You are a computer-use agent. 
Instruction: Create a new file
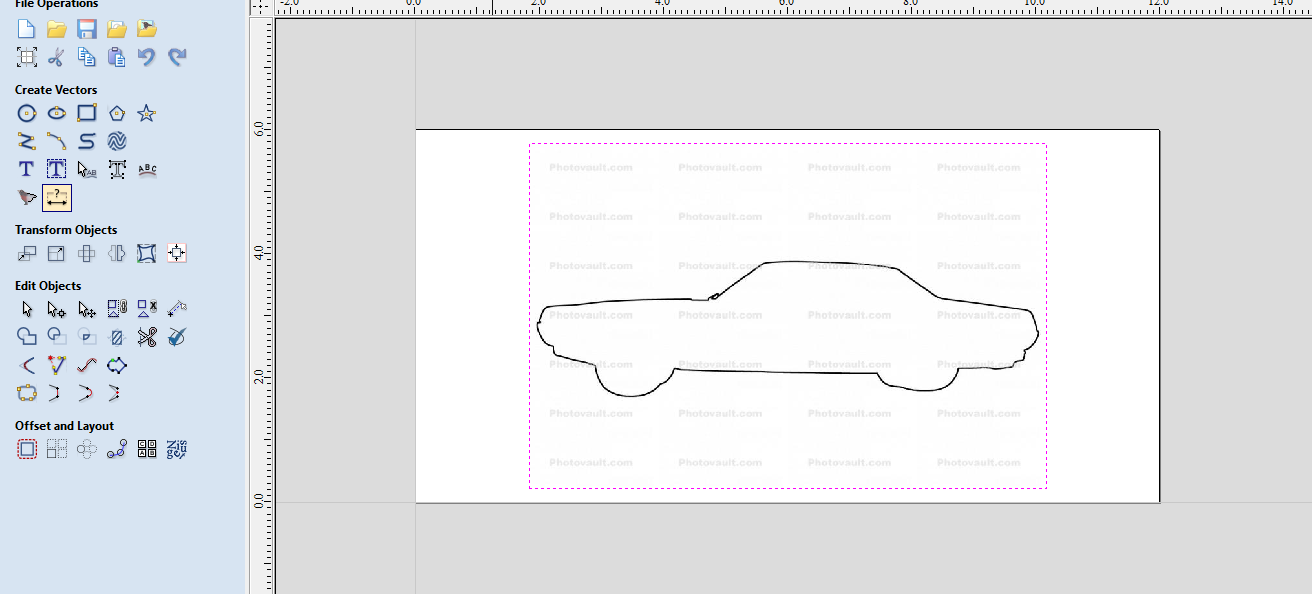pos(27,29)
